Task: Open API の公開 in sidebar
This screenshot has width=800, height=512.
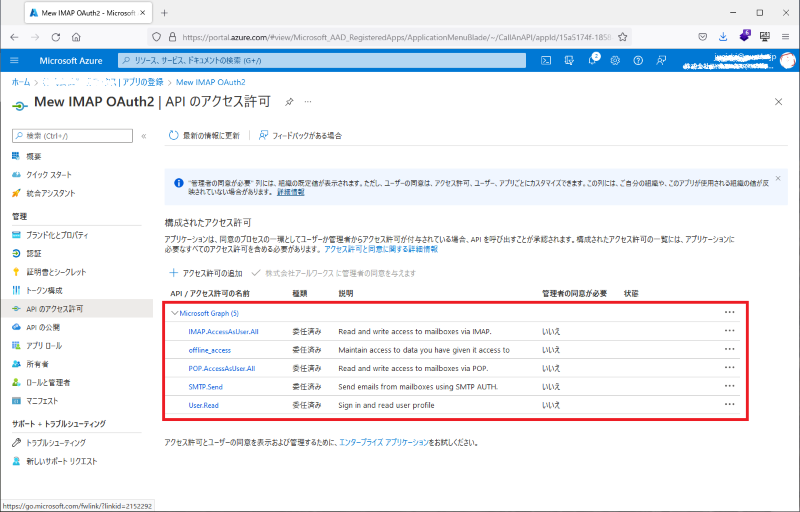Action: [43, 327]
